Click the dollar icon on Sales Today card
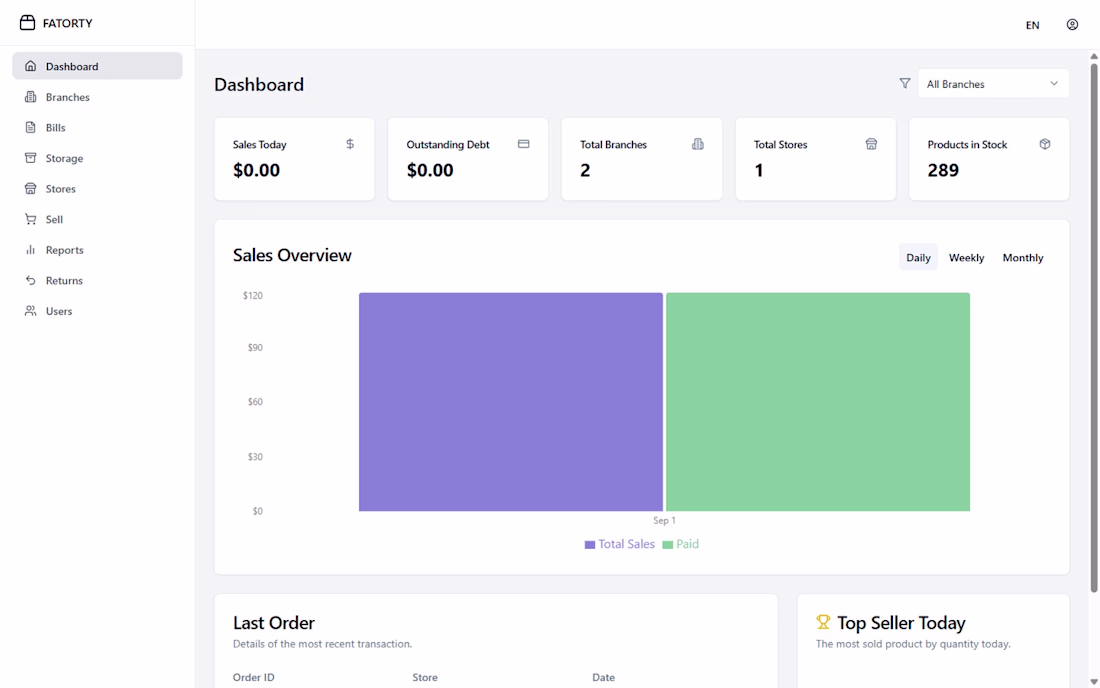Image resolution: width=1100 pixels, height=688 pixels. [x=350, y=144]
